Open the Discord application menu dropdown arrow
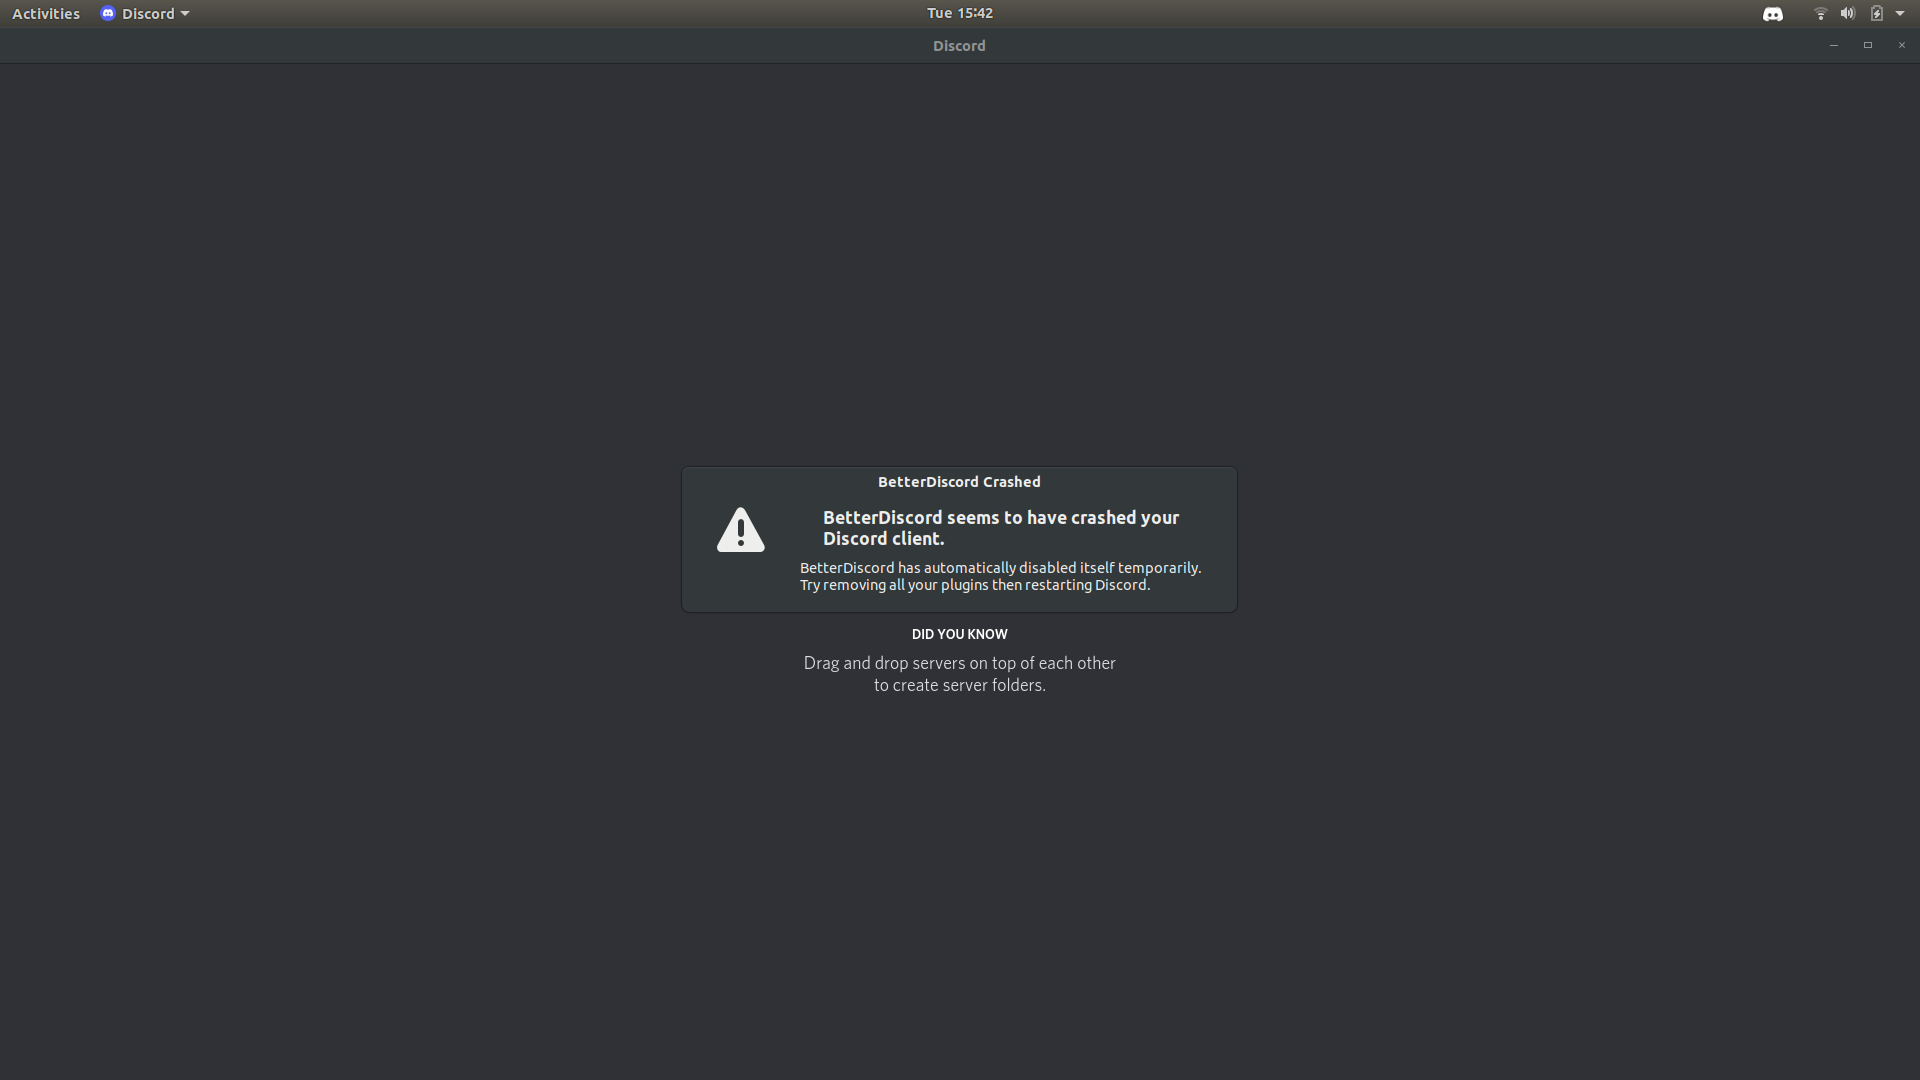1920x1080 pixels. (182, 13)
